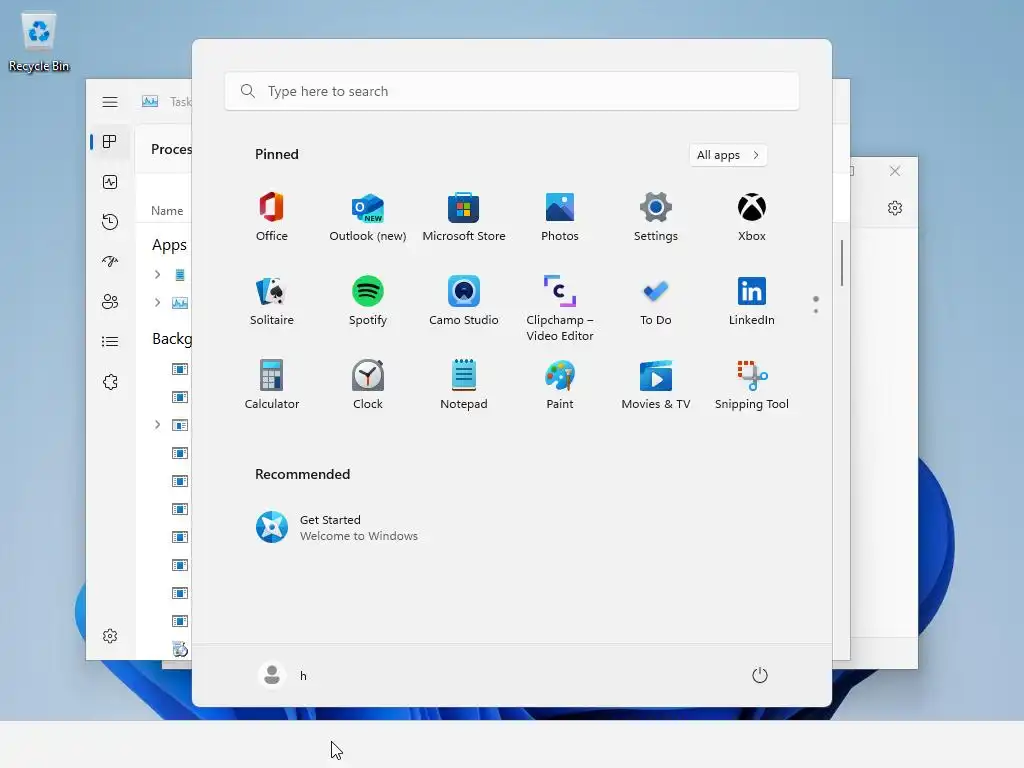The image size is (1024, 768).
Task: Open Notepad
Action: (x=464, y=385)
